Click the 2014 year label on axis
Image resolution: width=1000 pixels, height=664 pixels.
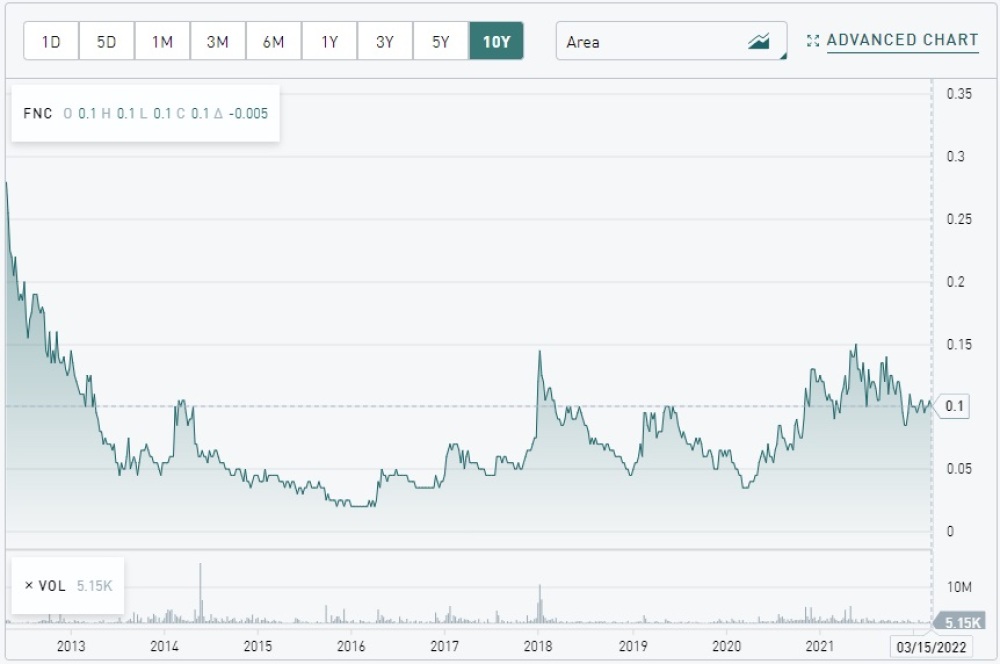(x=165, y=646)
